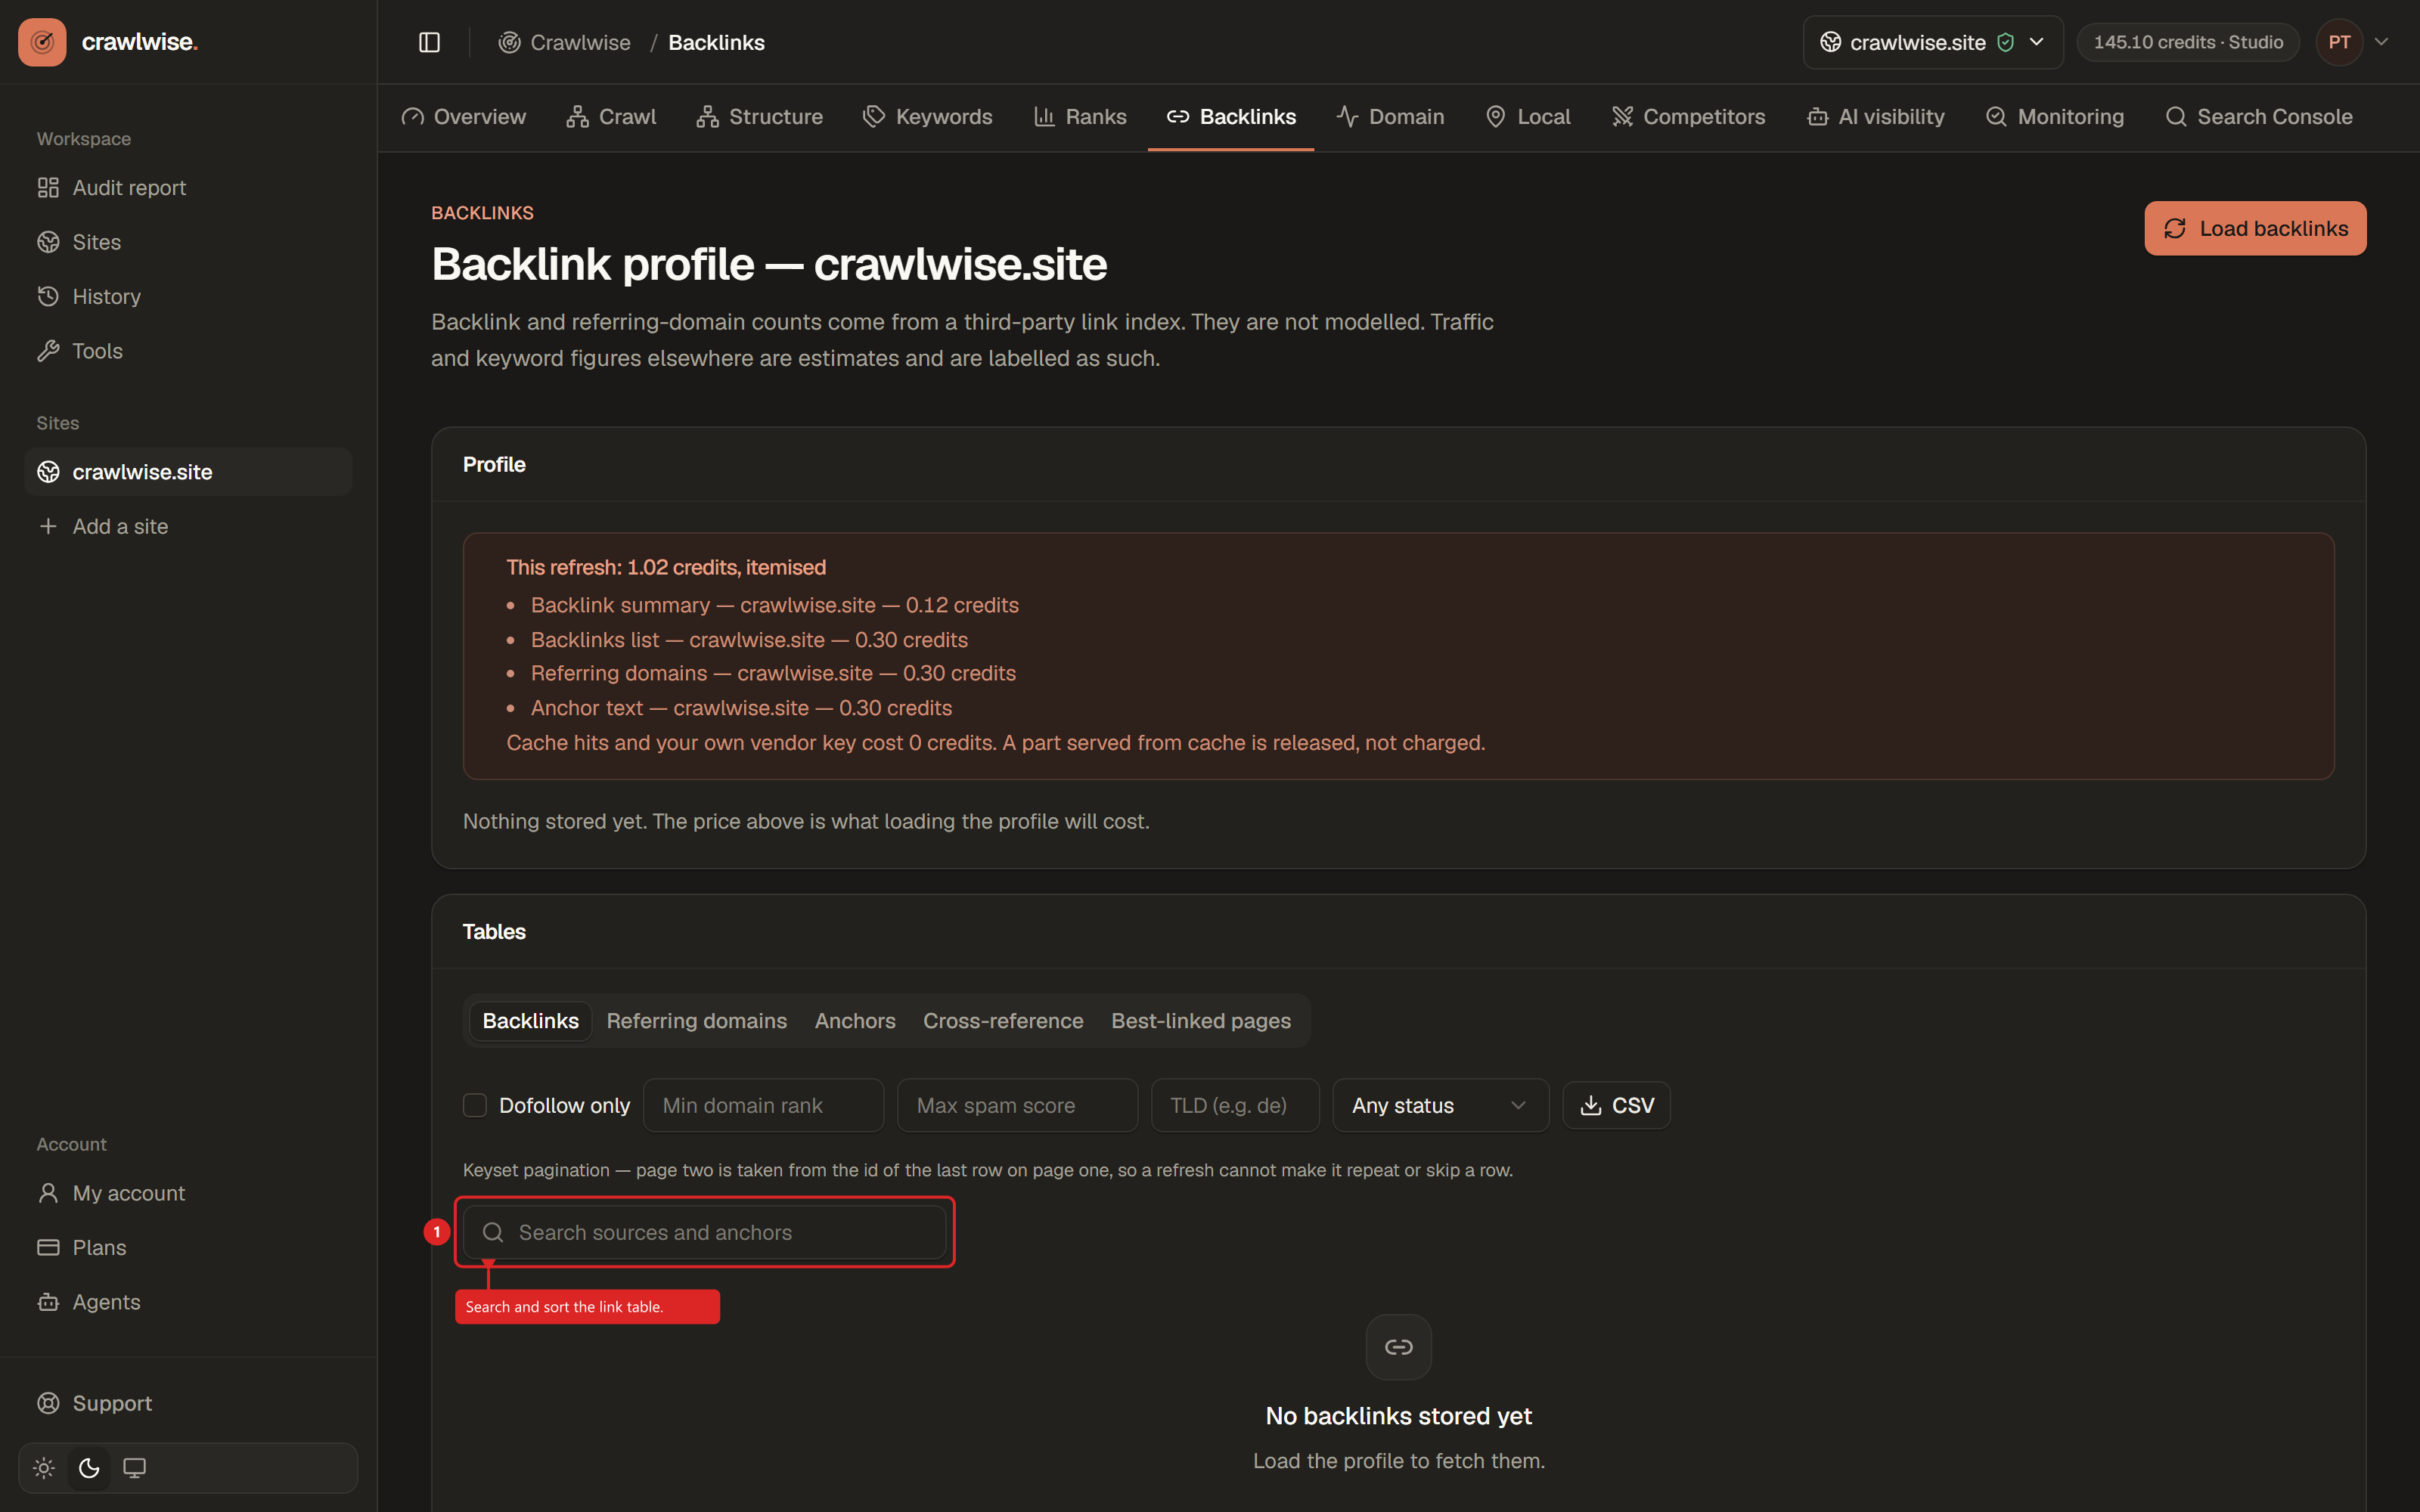This screenshot has width=2420, height=1512.
Task: Select system theme monitor icon
Action: click(134, 1468)
